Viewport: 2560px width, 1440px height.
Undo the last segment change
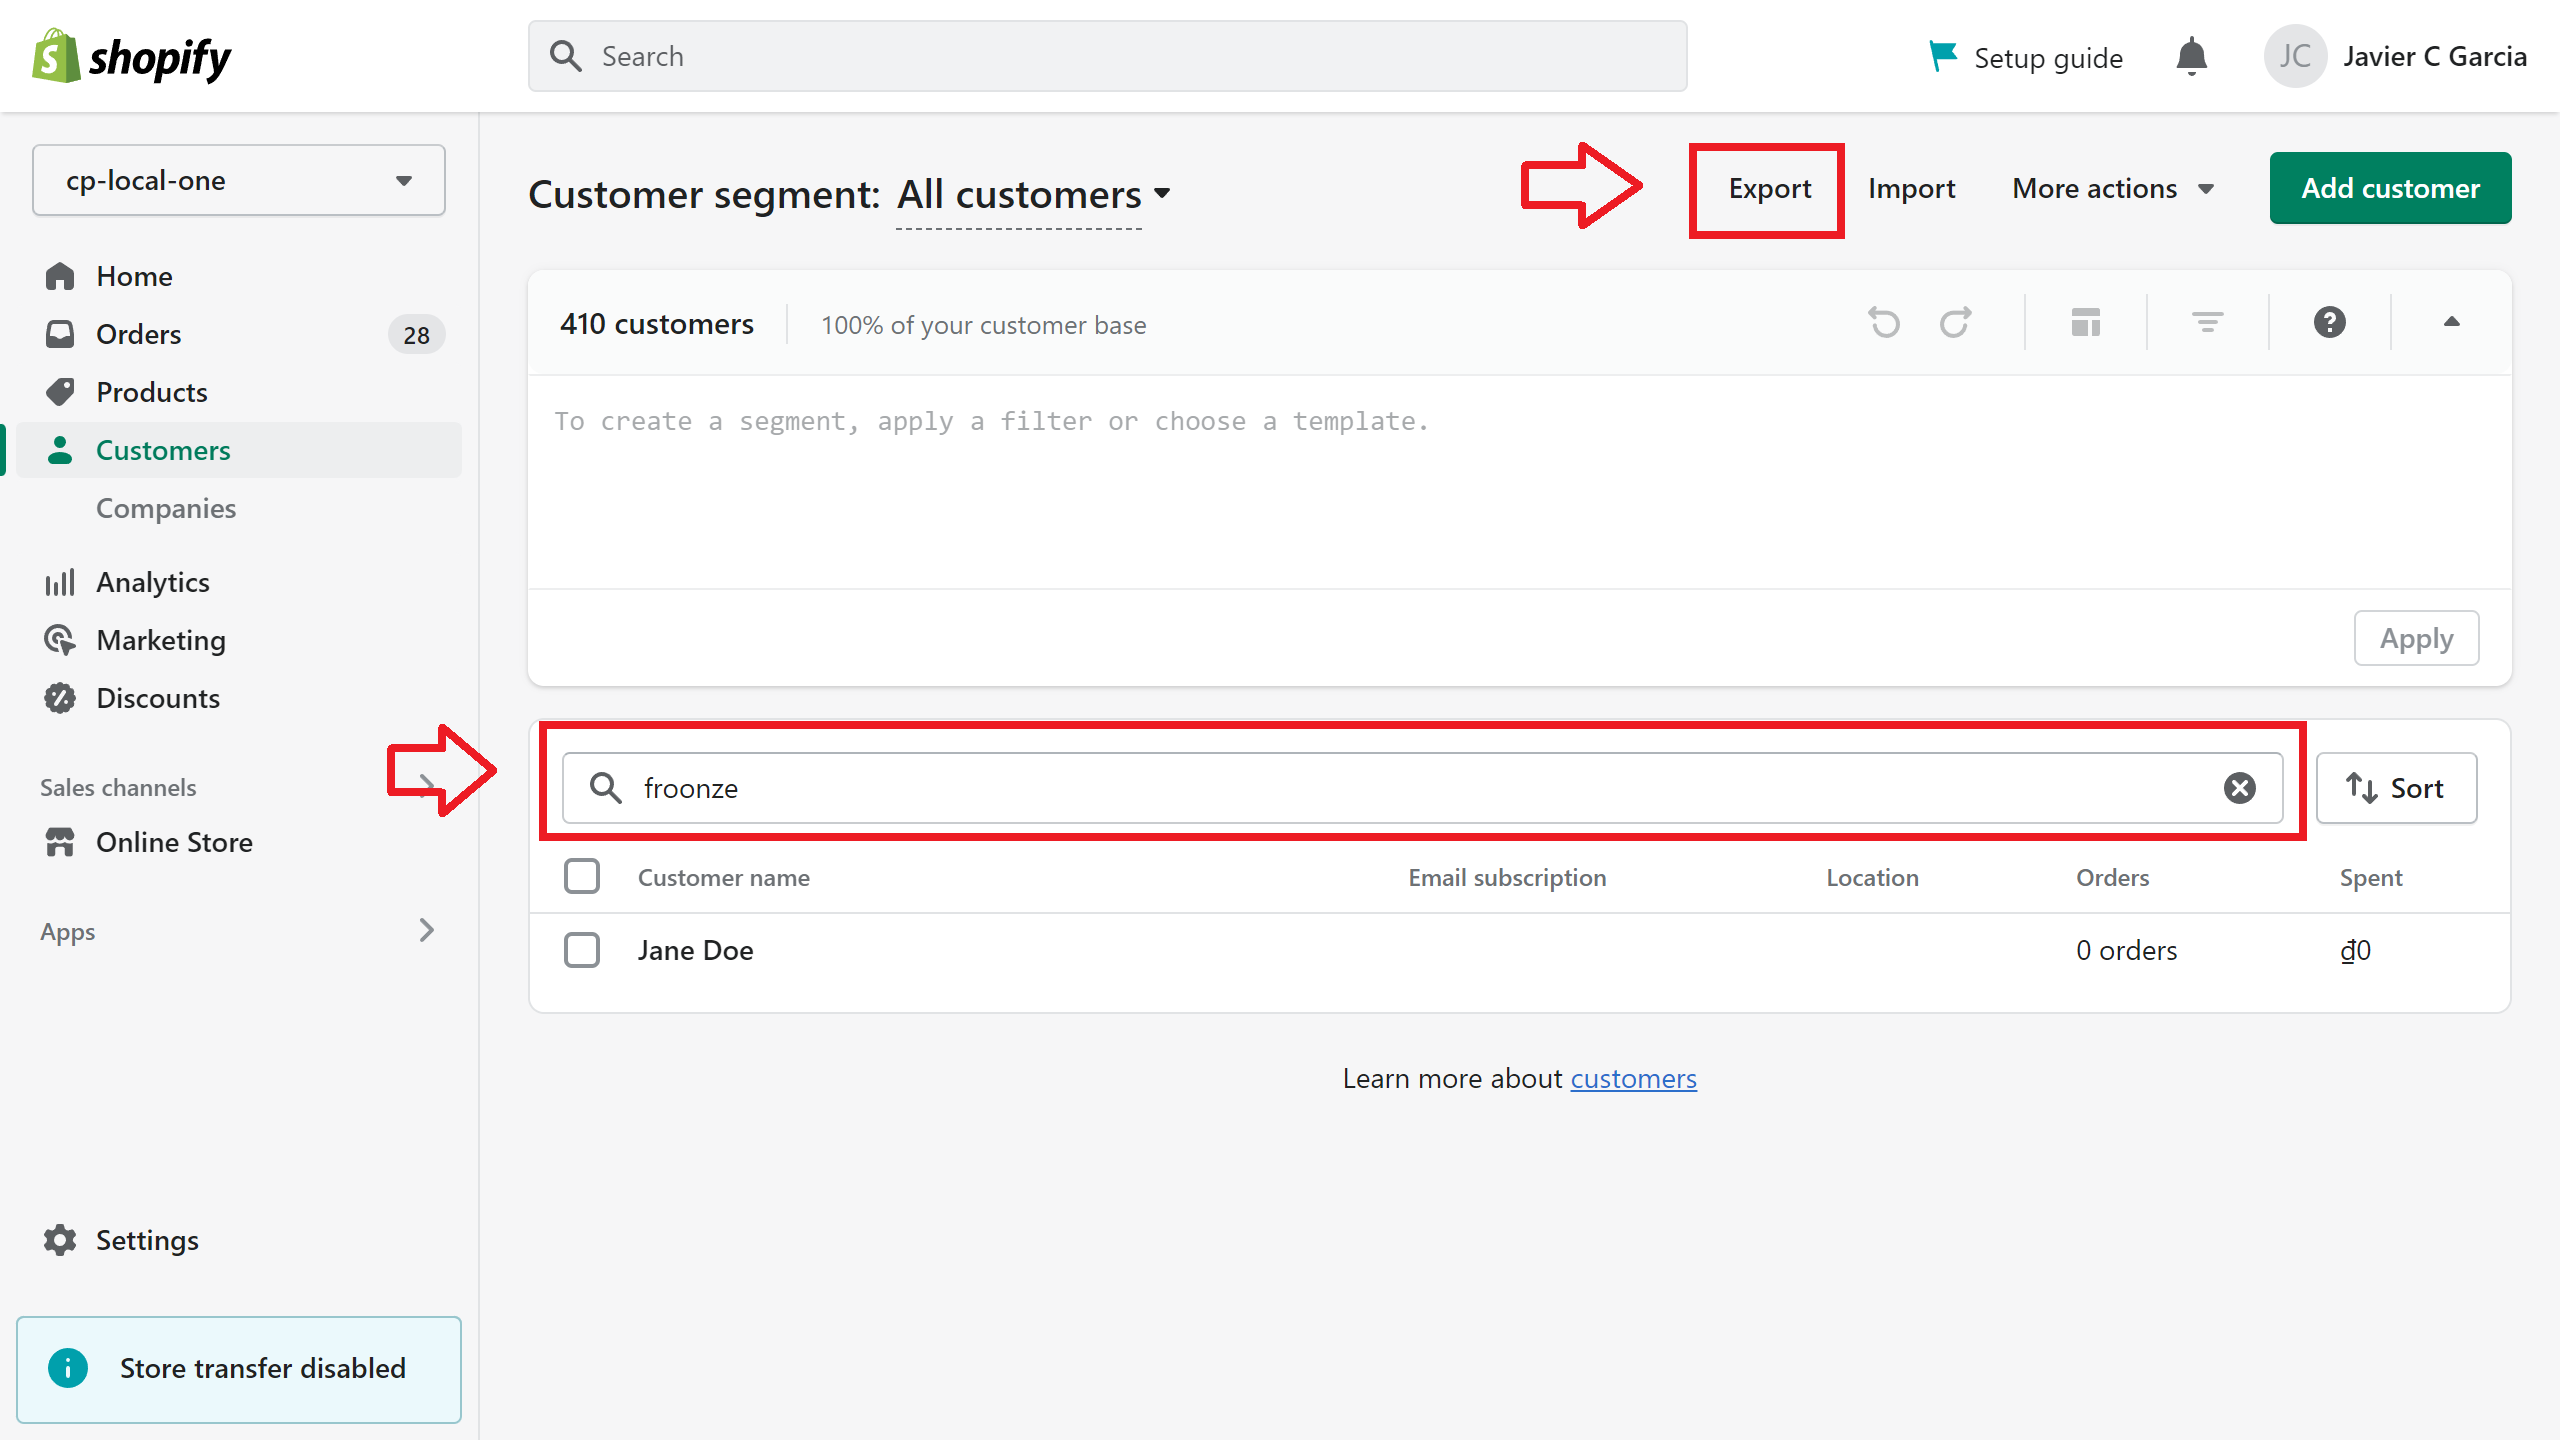point(1884,322)
